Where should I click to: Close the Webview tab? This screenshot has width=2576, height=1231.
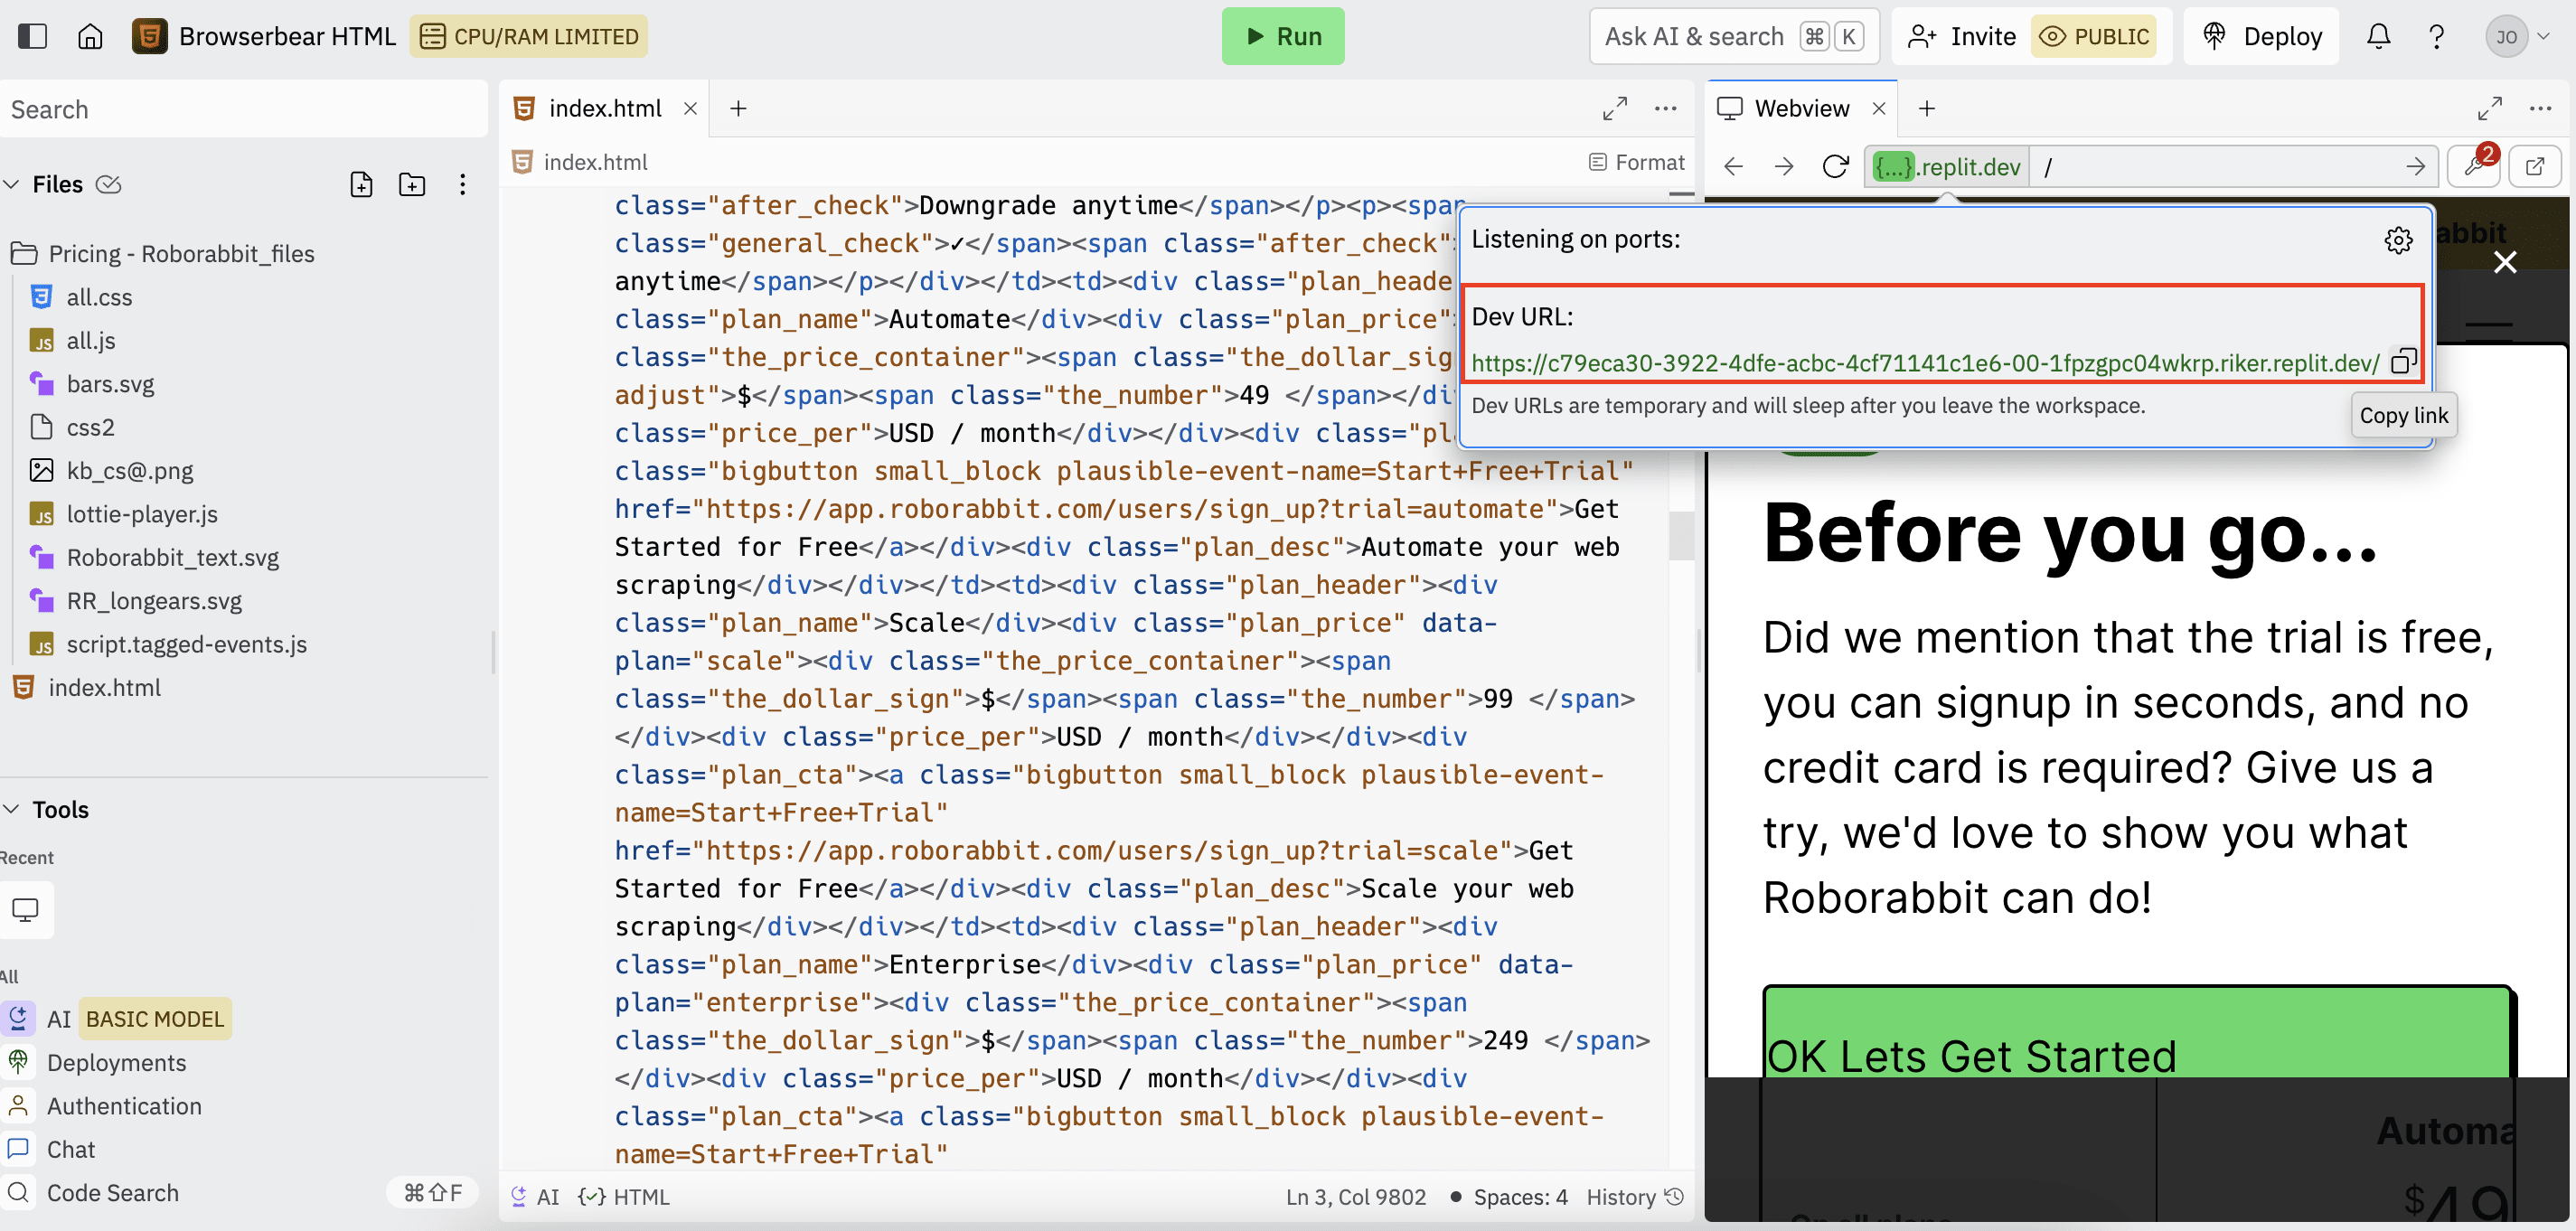tap(1879, 108)
